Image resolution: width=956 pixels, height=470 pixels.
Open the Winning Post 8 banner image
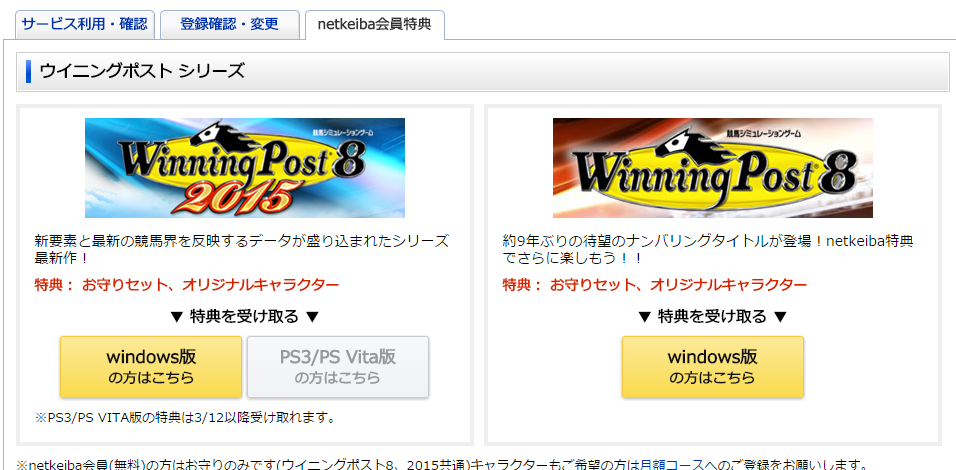pos(713,168)
